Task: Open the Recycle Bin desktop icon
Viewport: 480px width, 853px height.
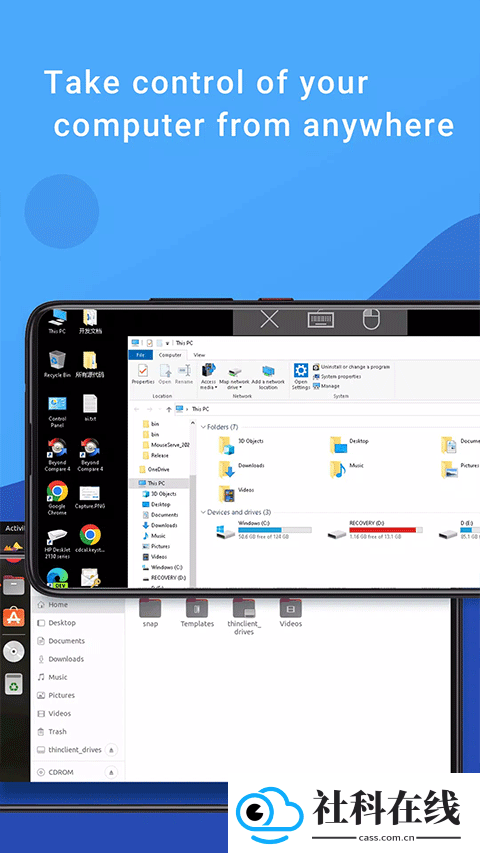Action: [x=57, y=364]
